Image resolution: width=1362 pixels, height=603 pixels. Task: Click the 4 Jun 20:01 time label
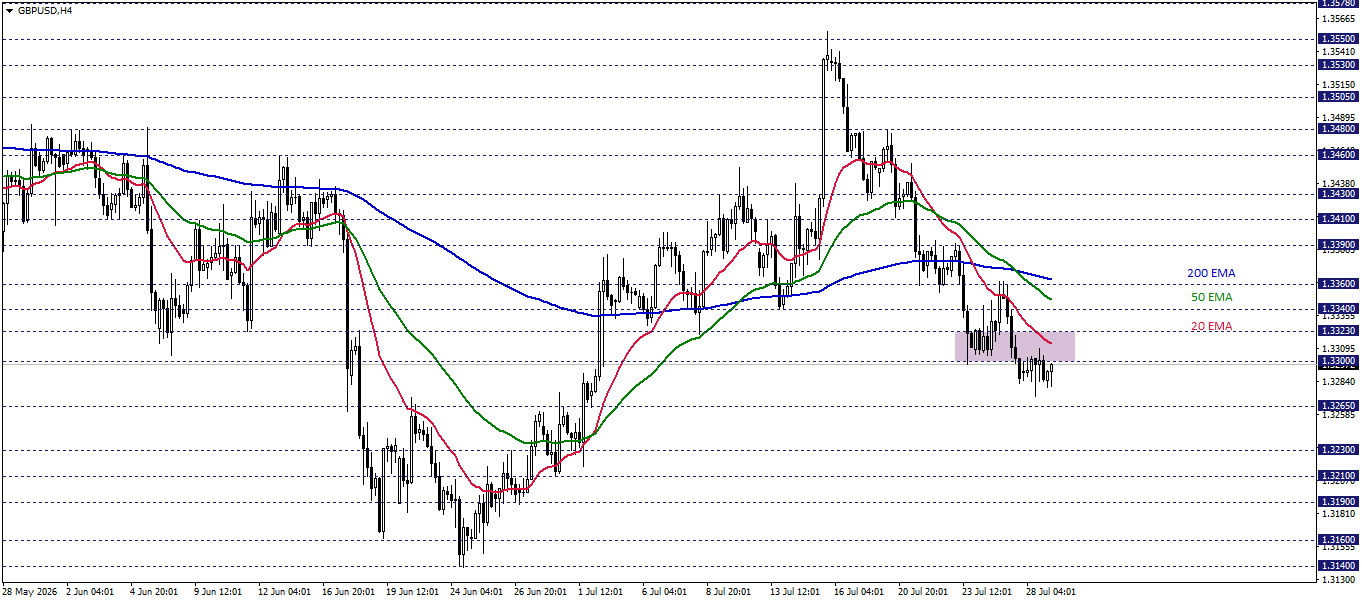click(x=156, y=591)
